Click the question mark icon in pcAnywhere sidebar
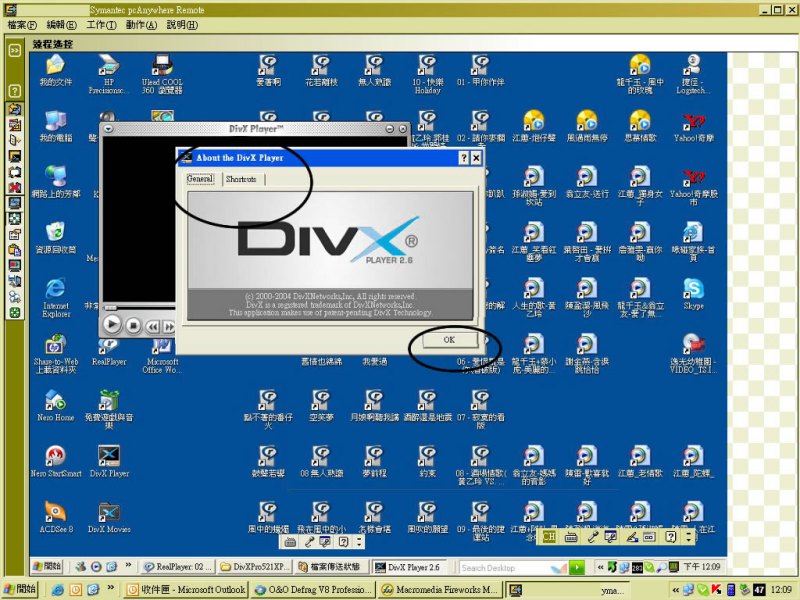800x600 pixels. point(14,91)
